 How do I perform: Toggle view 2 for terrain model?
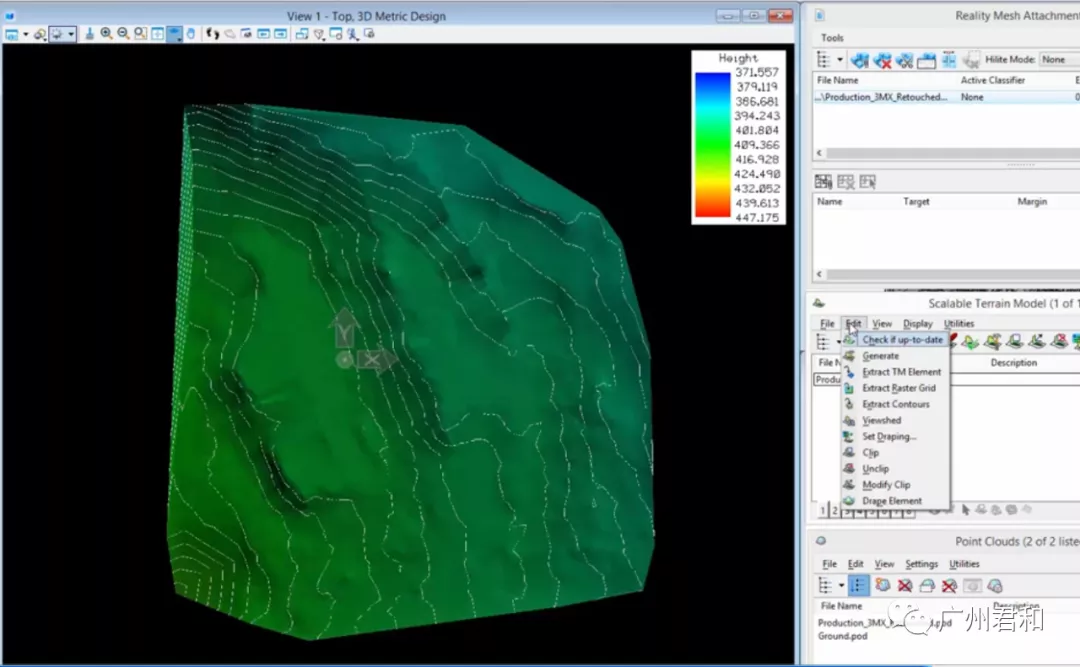(x=835, y=511)
